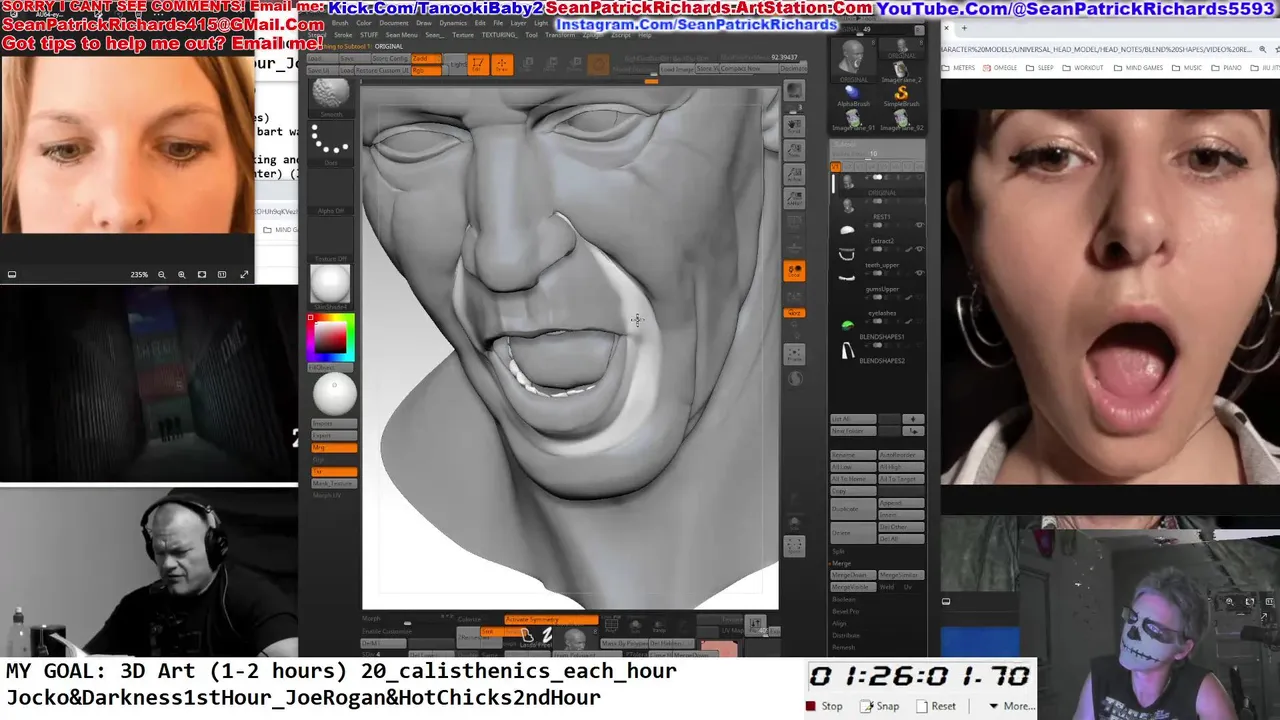The height and width of the screenshot is (720, 1280).
Task: Open the Brush menu
Action: (x=340, y=22)
